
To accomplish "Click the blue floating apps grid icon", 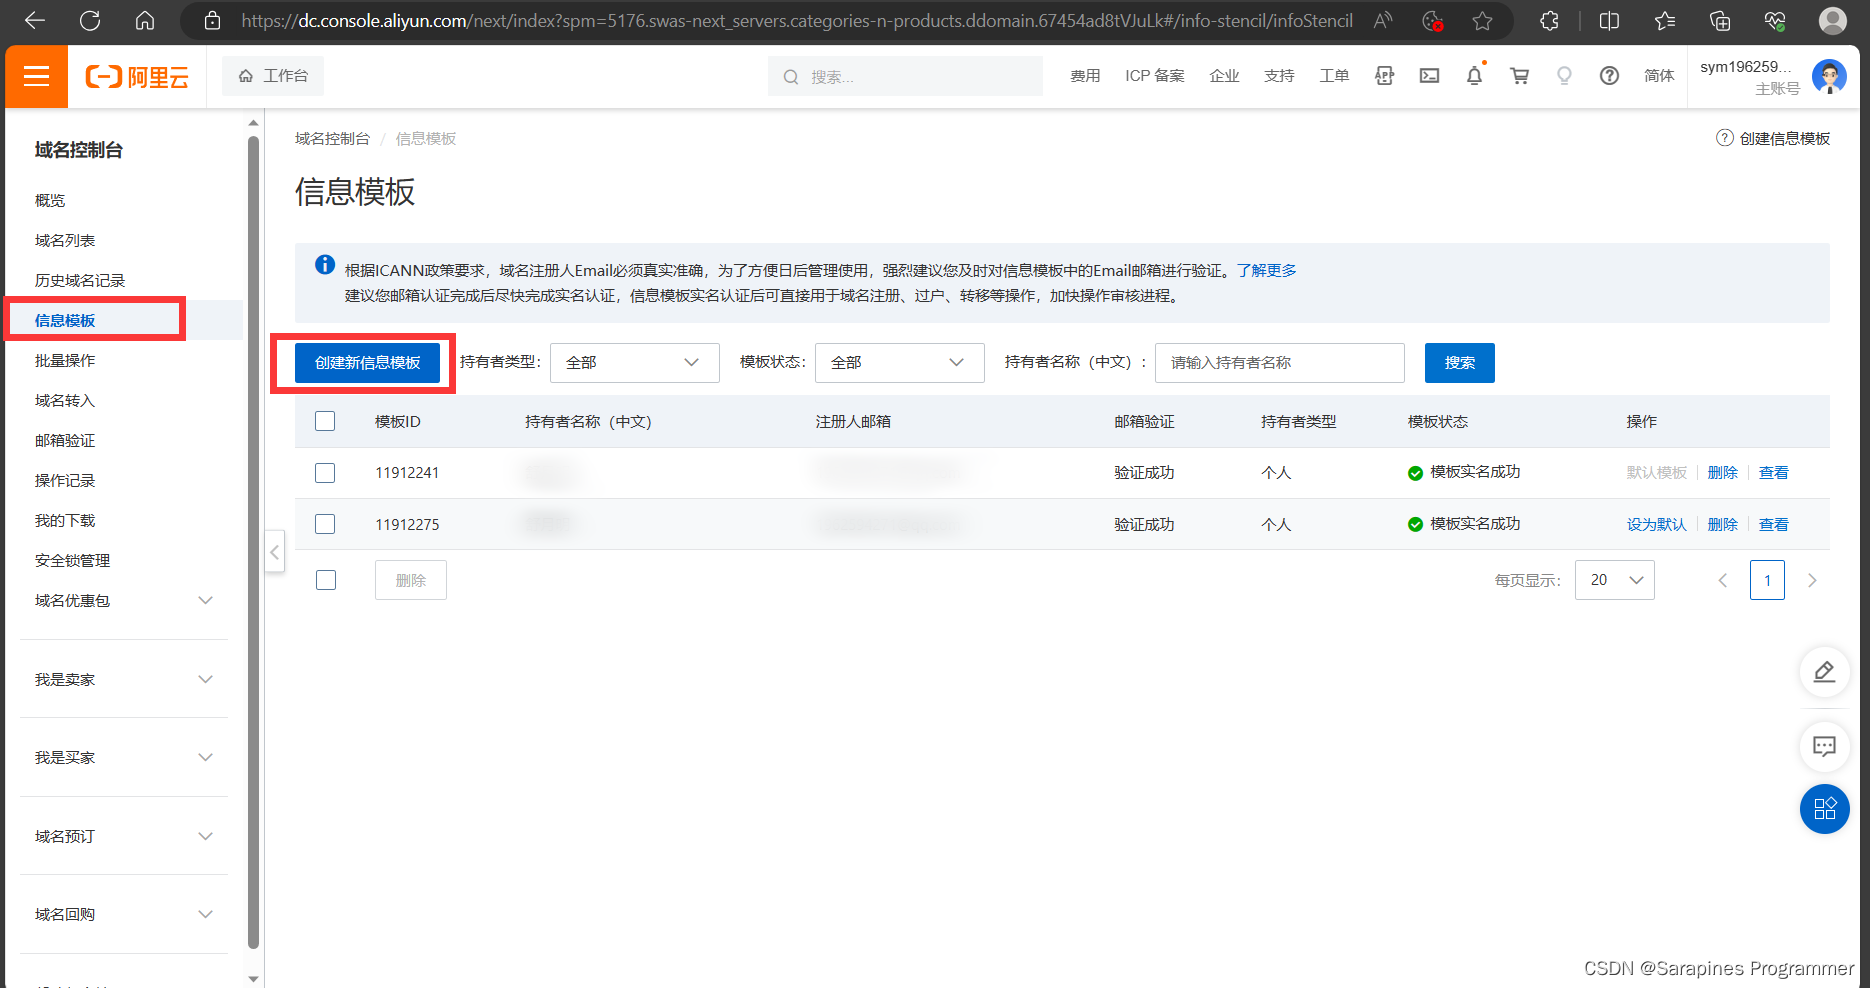I will tap(1824, 808).
